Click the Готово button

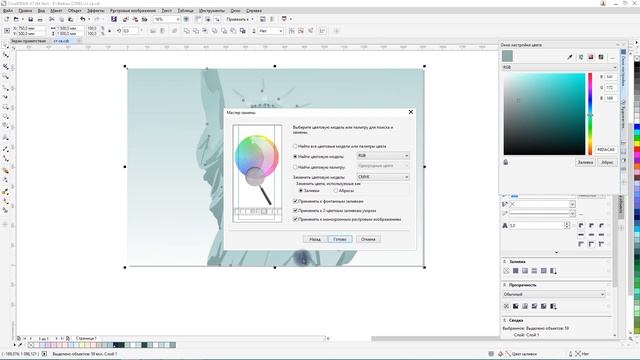click(340, 239)
